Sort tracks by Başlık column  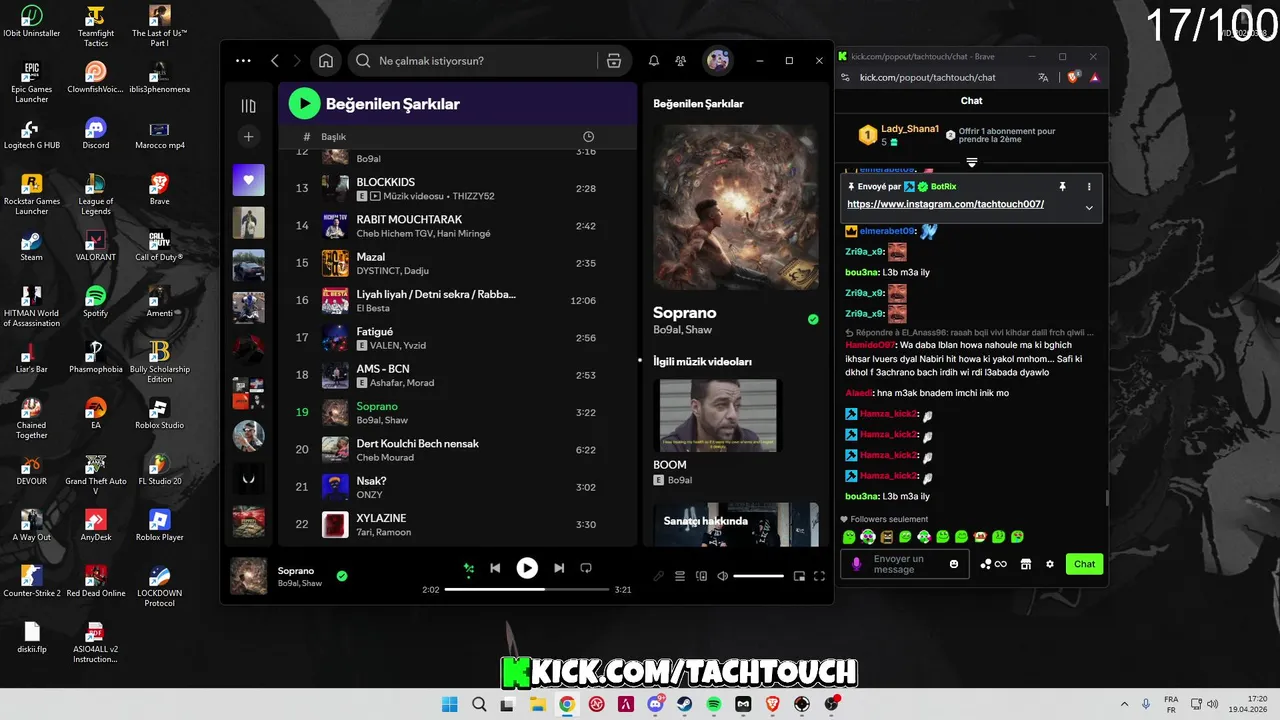point(333,137)
